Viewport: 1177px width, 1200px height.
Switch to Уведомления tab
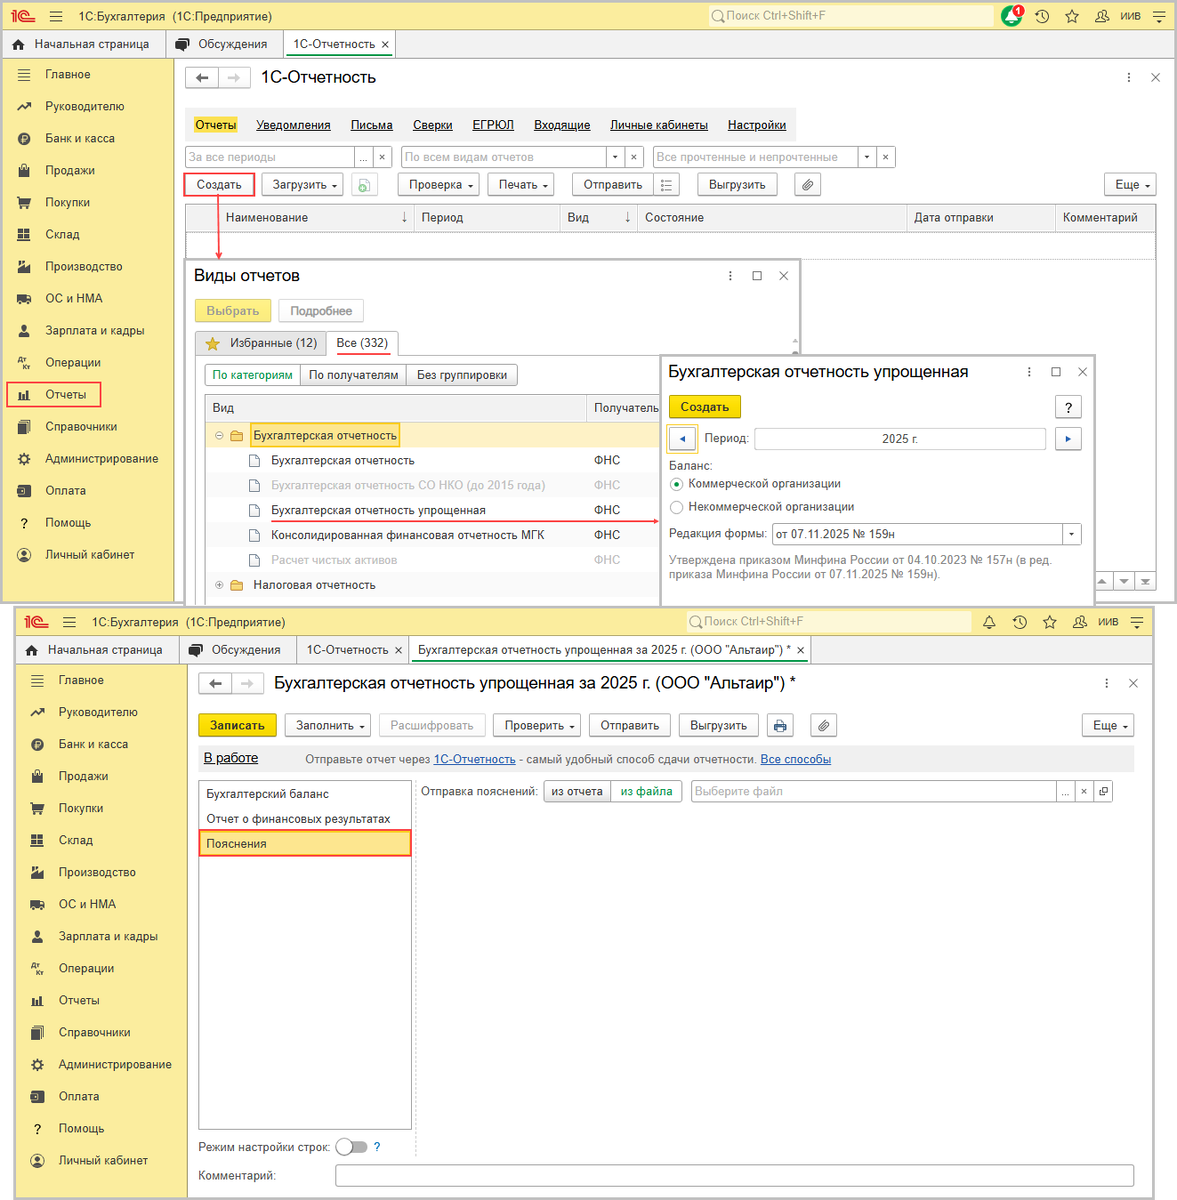293,125
